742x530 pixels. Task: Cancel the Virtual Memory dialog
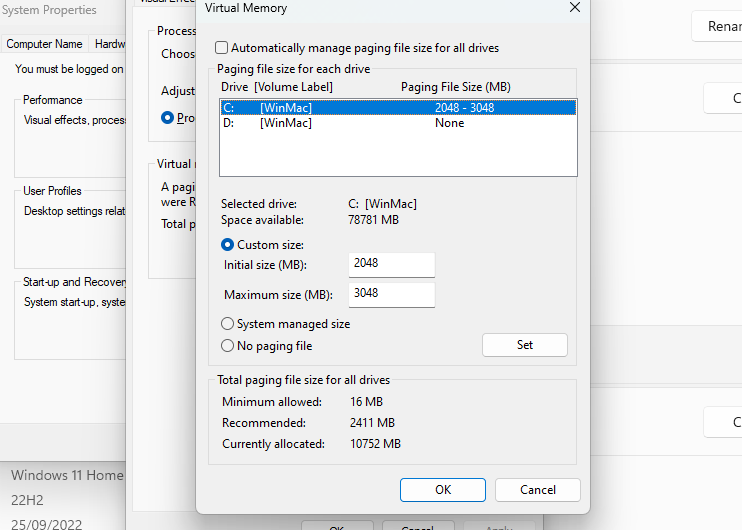click(x=538, y=490)
